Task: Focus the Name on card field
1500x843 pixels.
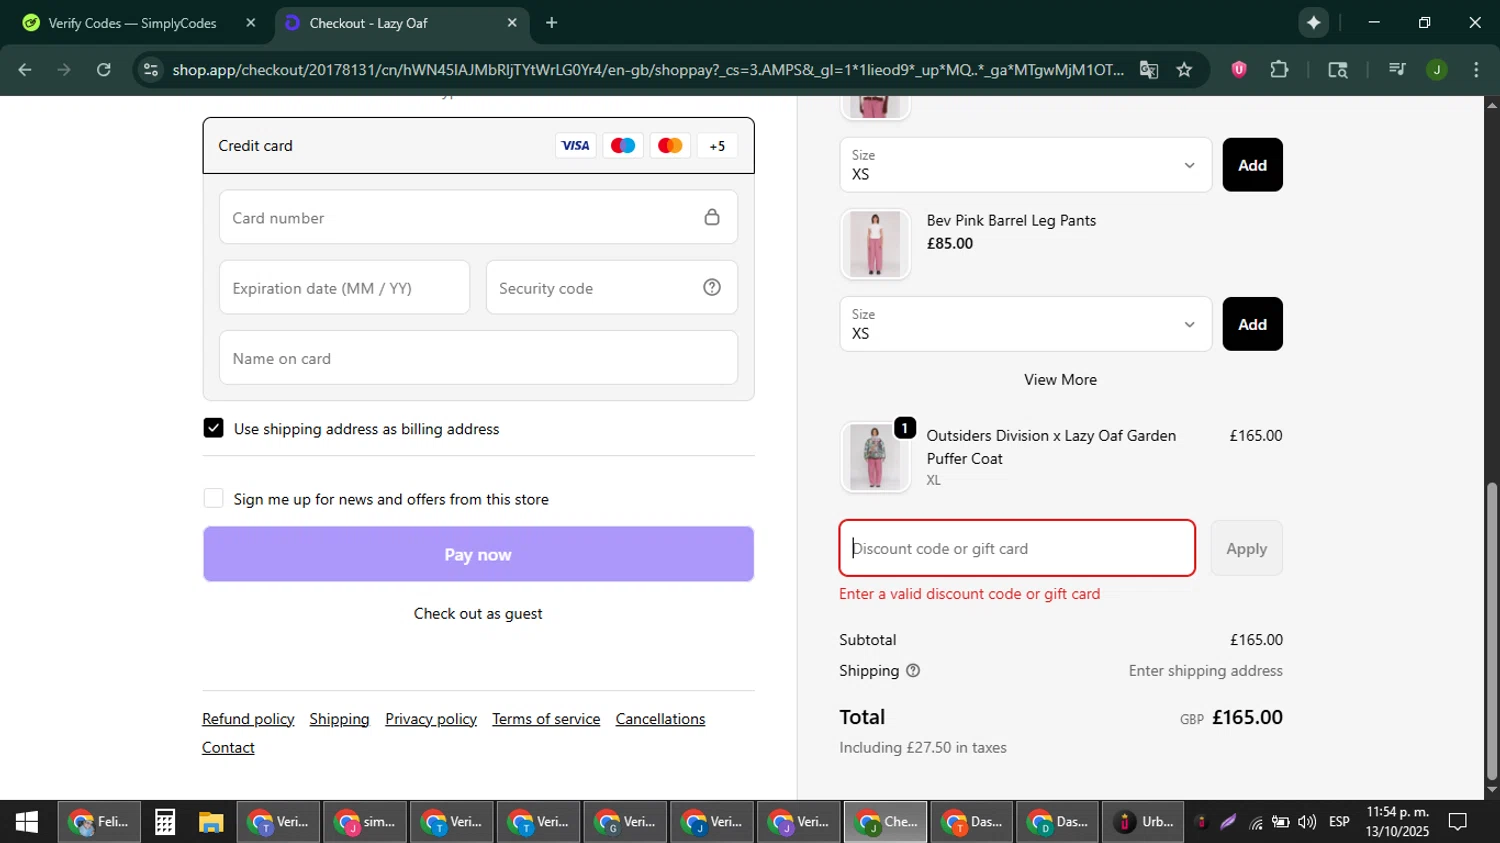Action: pyautogui.click(x=478, y=358)
